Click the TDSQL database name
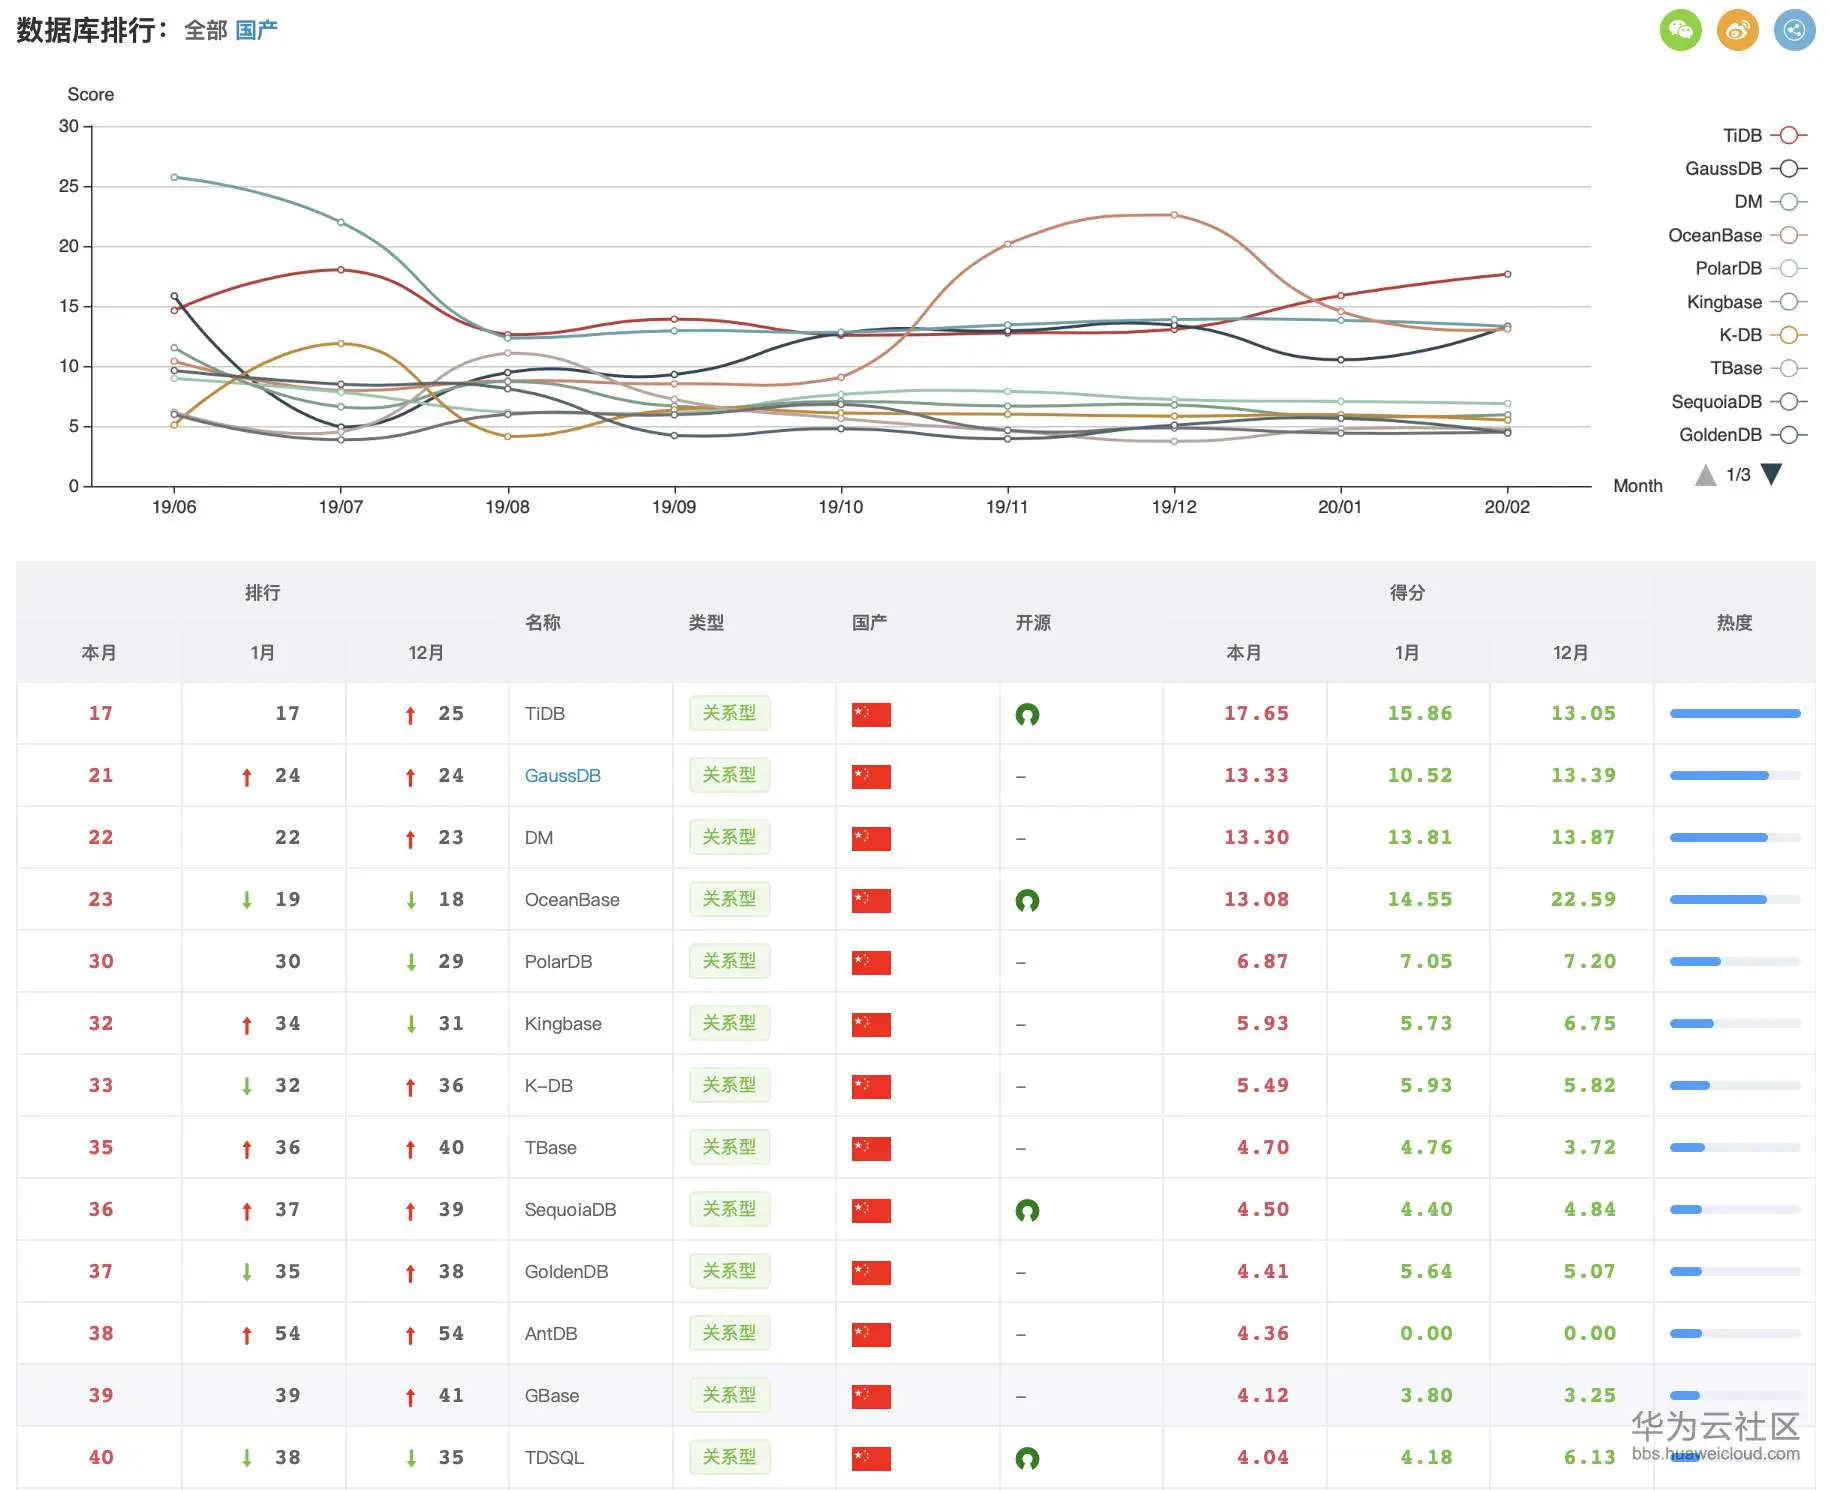Screen dimensions: 1830x1490 pos(554,1458)
